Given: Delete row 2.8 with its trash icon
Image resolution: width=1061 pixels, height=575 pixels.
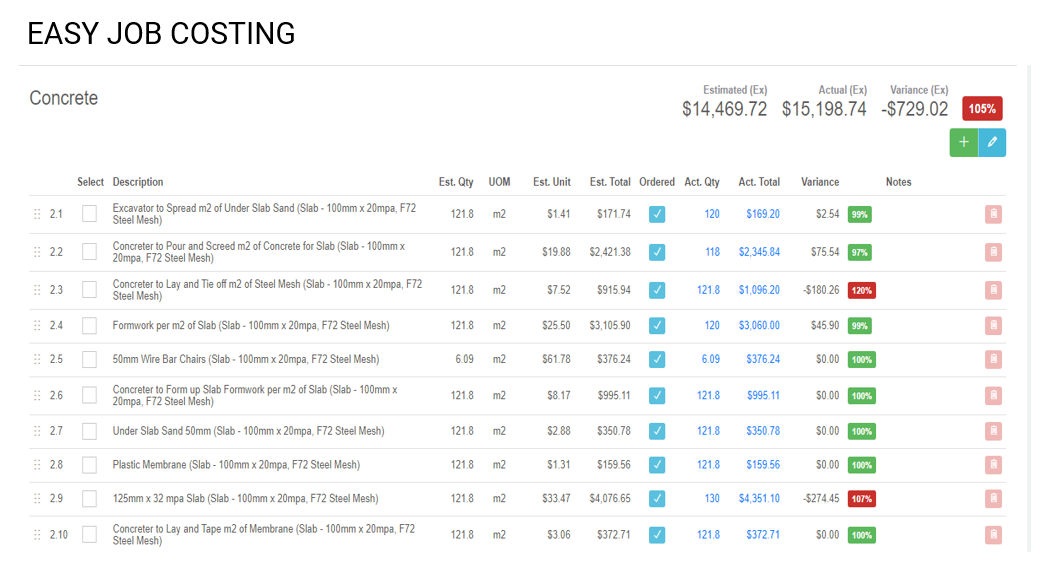Looking at the screenshot, I should (x=993, y=465).
